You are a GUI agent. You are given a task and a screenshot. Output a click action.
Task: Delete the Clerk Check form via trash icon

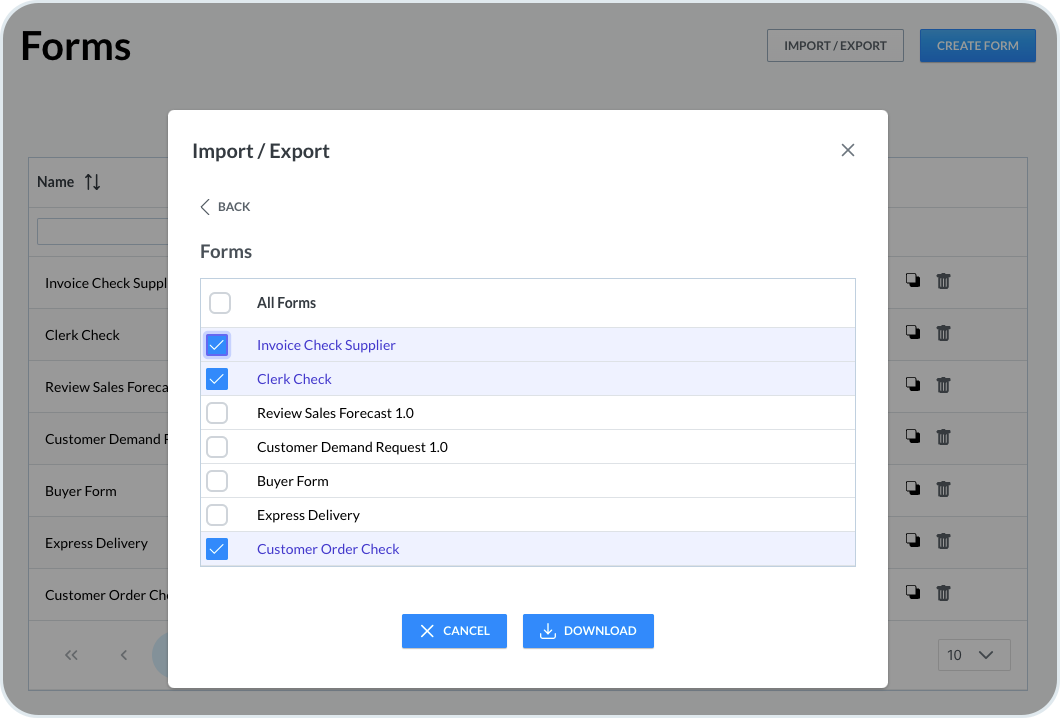pos(943,333)
